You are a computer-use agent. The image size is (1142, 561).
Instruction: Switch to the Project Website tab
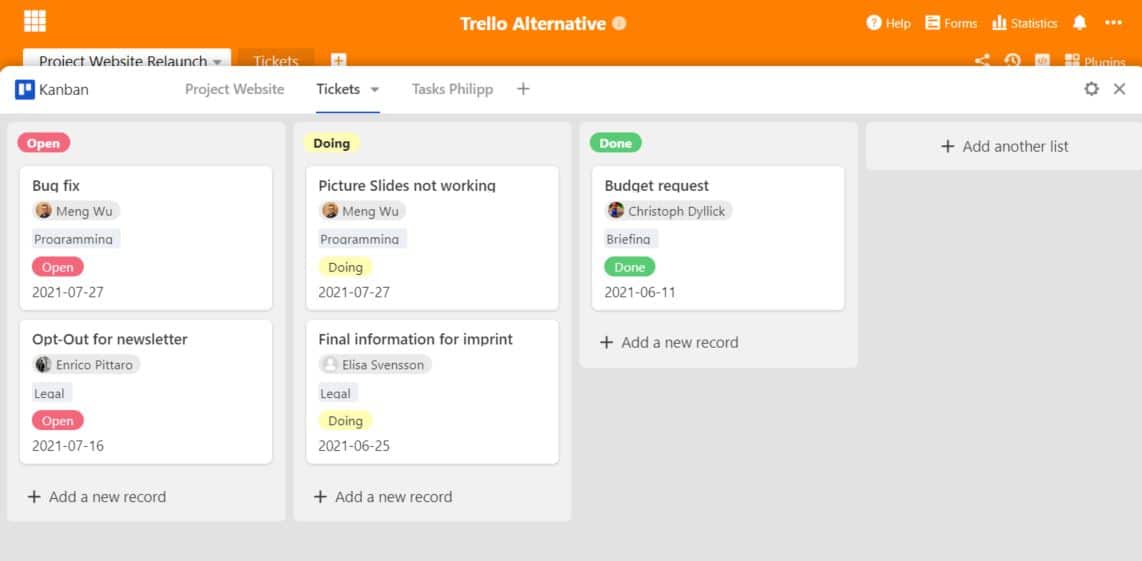pos(235,89)
